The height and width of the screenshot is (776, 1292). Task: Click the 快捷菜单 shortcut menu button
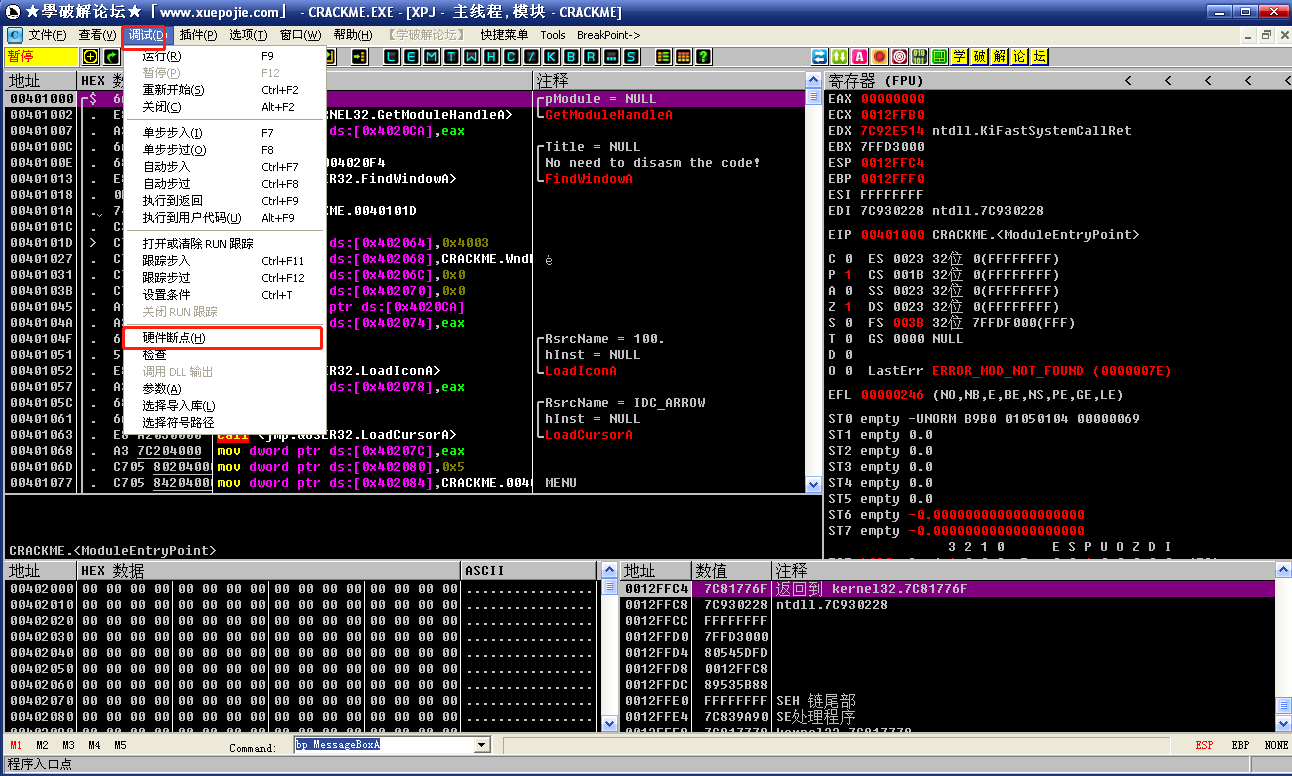(x=504, y=35)
